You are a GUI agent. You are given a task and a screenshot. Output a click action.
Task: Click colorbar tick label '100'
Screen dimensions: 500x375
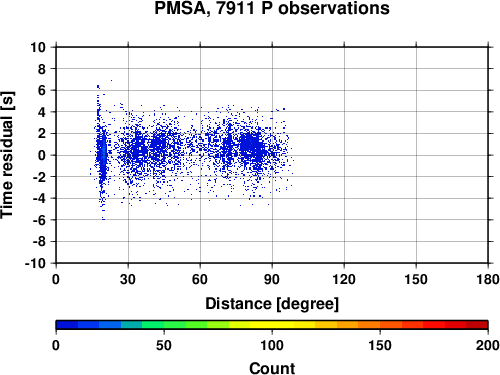click(272, 345)
